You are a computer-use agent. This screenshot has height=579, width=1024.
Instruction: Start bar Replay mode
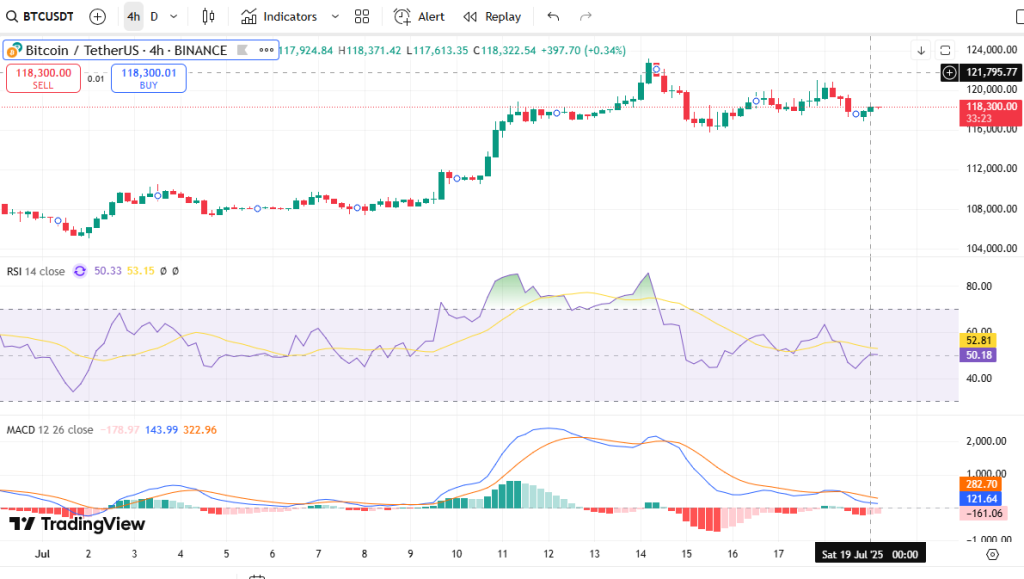491,16
